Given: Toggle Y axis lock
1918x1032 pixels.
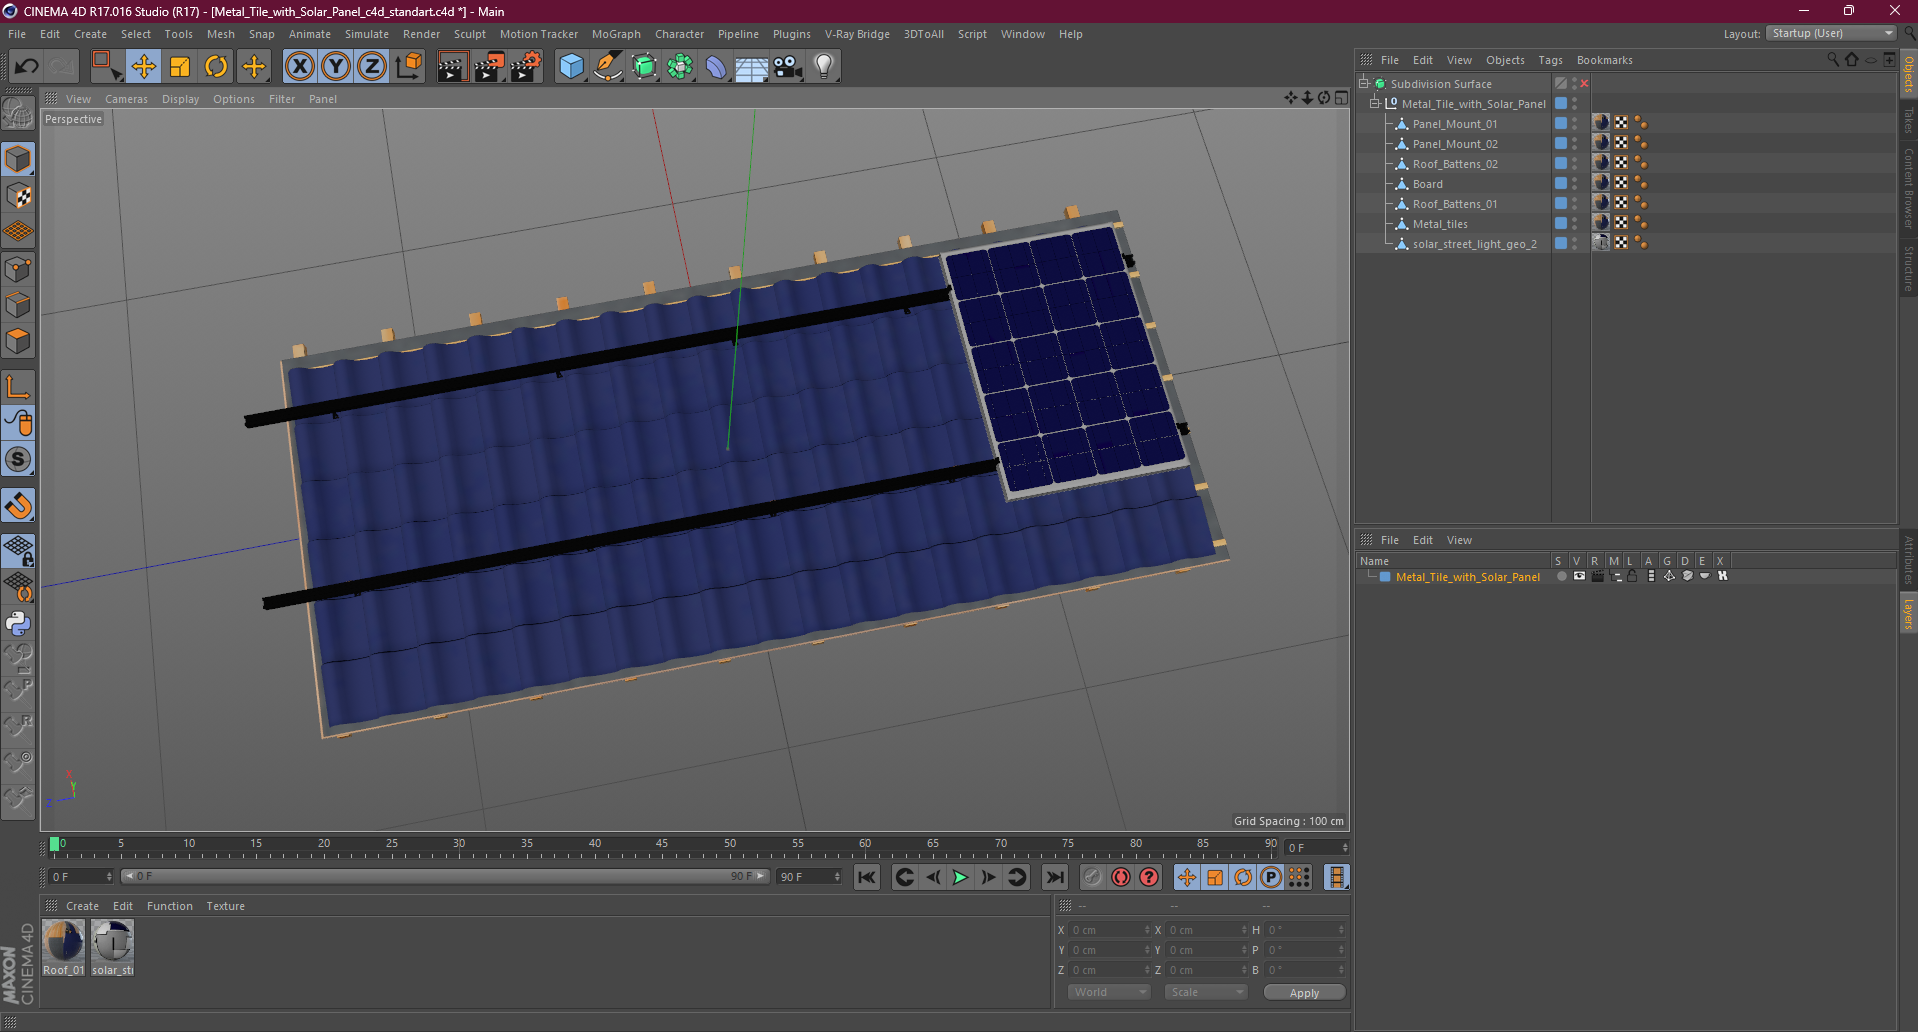Looking at the screenshot, I should tap(336, 67).
